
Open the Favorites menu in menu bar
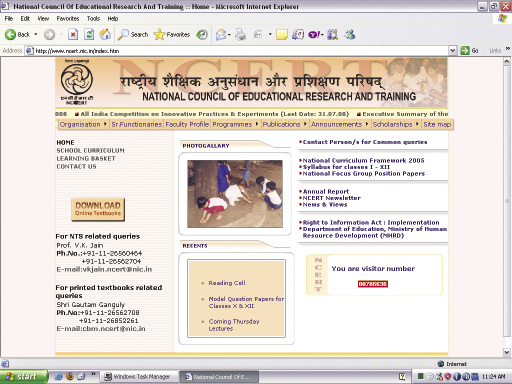pyautogui.click(x=68, y=19)
